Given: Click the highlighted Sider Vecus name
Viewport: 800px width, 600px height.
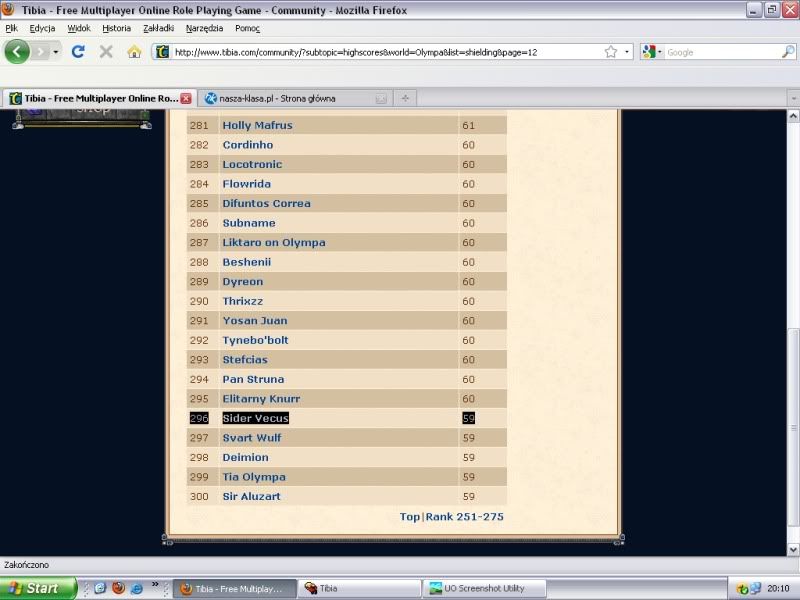Looking at the screenshot, I should click(256, 418).
